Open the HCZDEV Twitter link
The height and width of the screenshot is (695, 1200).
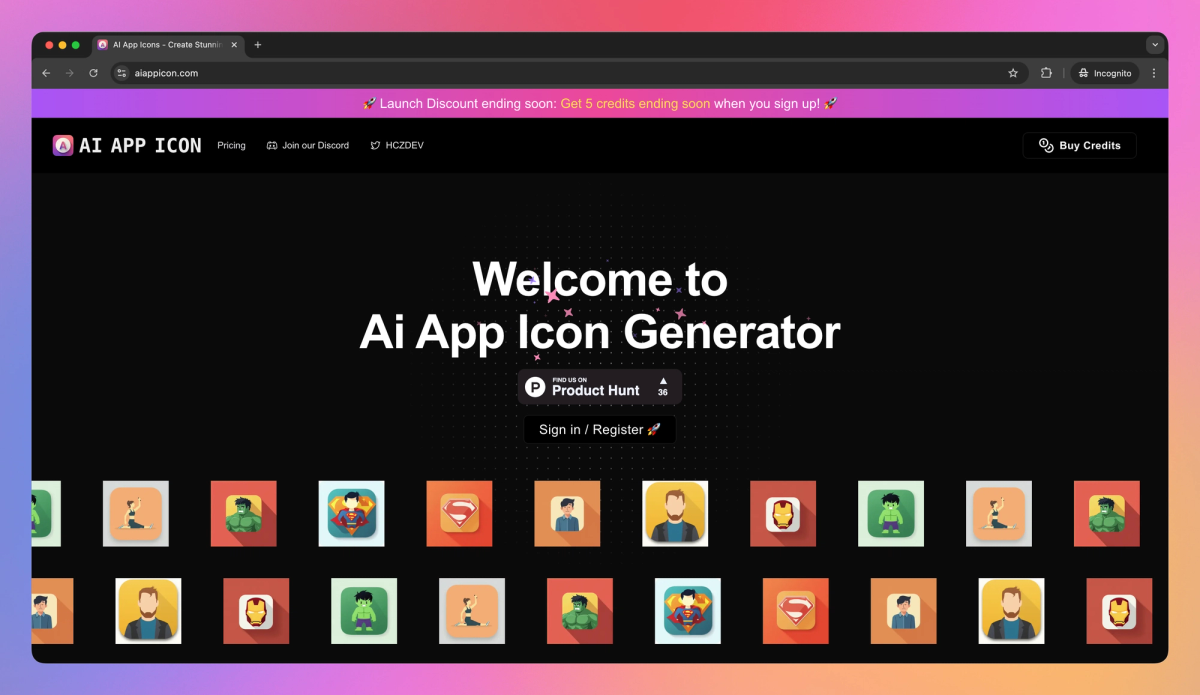coord(396,145)
